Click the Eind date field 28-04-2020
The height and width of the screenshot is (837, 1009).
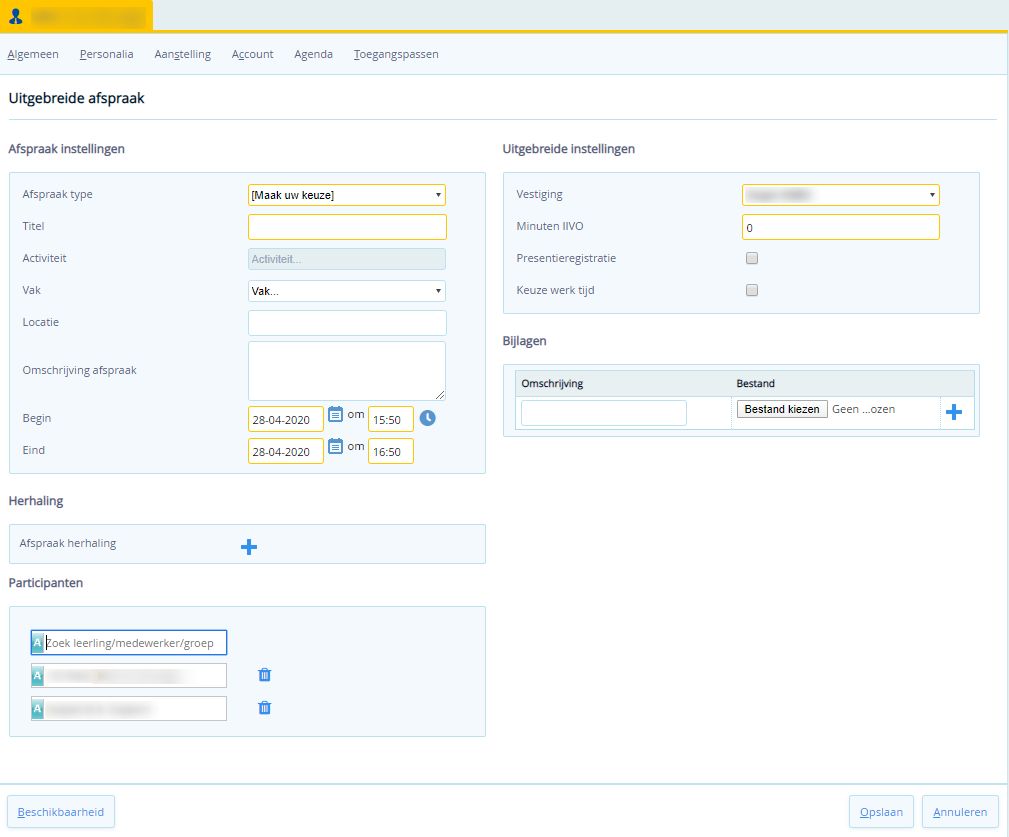[286, 452]
